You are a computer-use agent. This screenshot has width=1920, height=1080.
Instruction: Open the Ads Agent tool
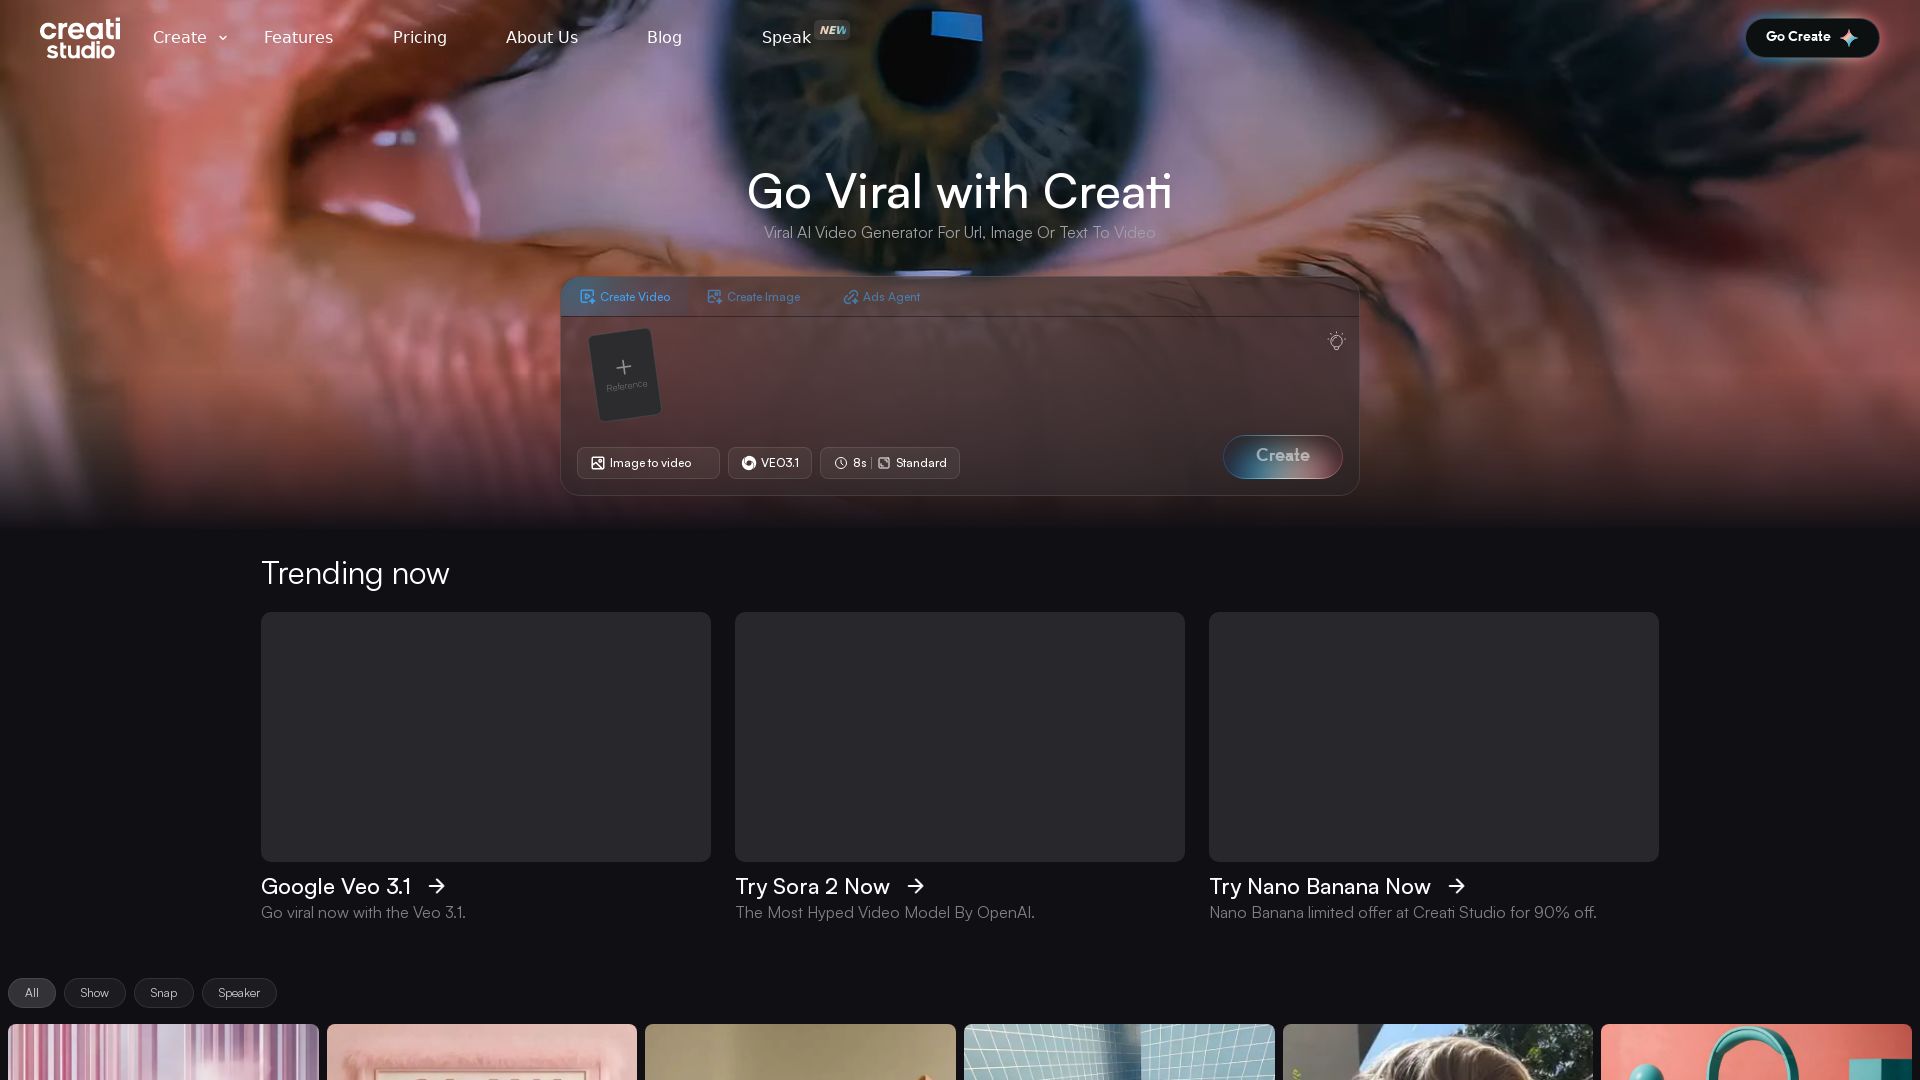coord(881,297)
